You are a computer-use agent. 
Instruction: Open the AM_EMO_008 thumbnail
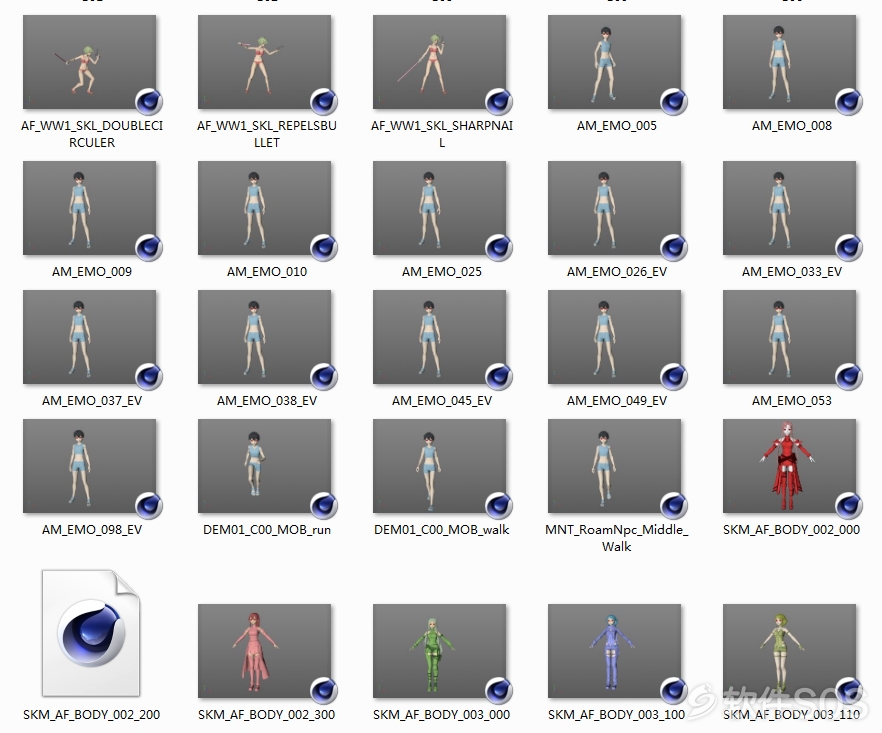[789, 62]
